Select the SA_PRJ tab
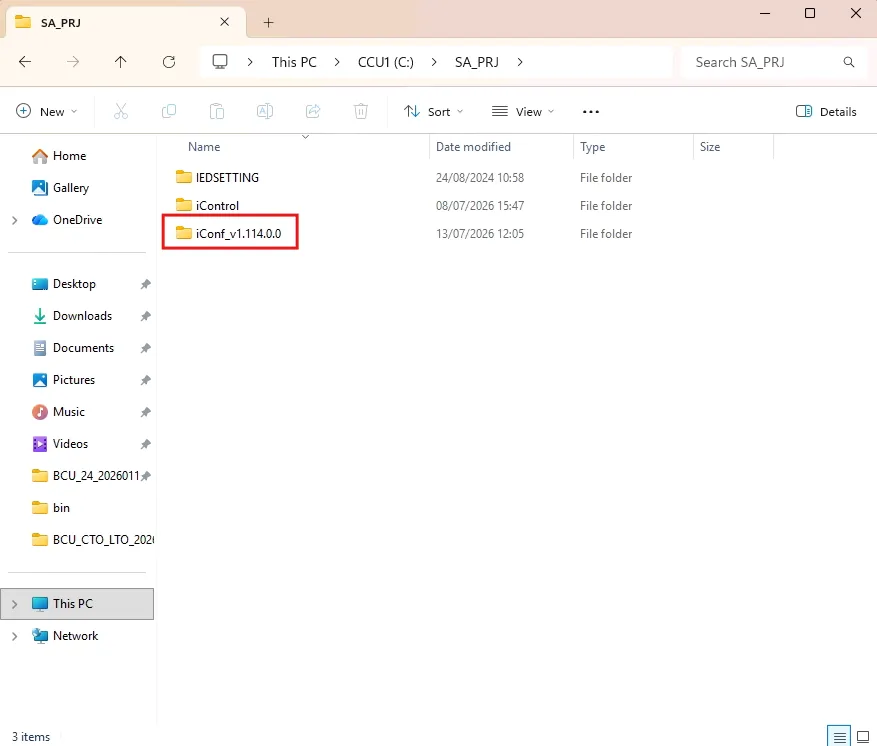 pyautogui.click(x=125, y=22)
